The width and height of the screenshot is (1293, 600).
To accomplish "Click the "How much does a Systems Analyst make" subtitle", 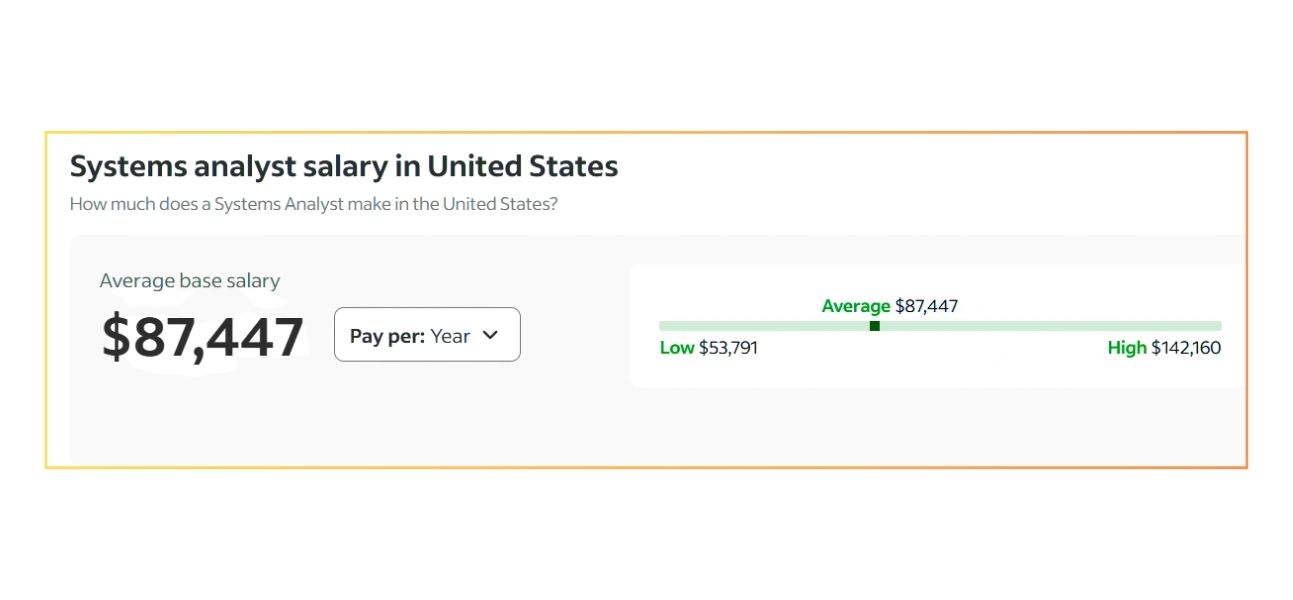I will pyautogui.click(x=313, y=204).
